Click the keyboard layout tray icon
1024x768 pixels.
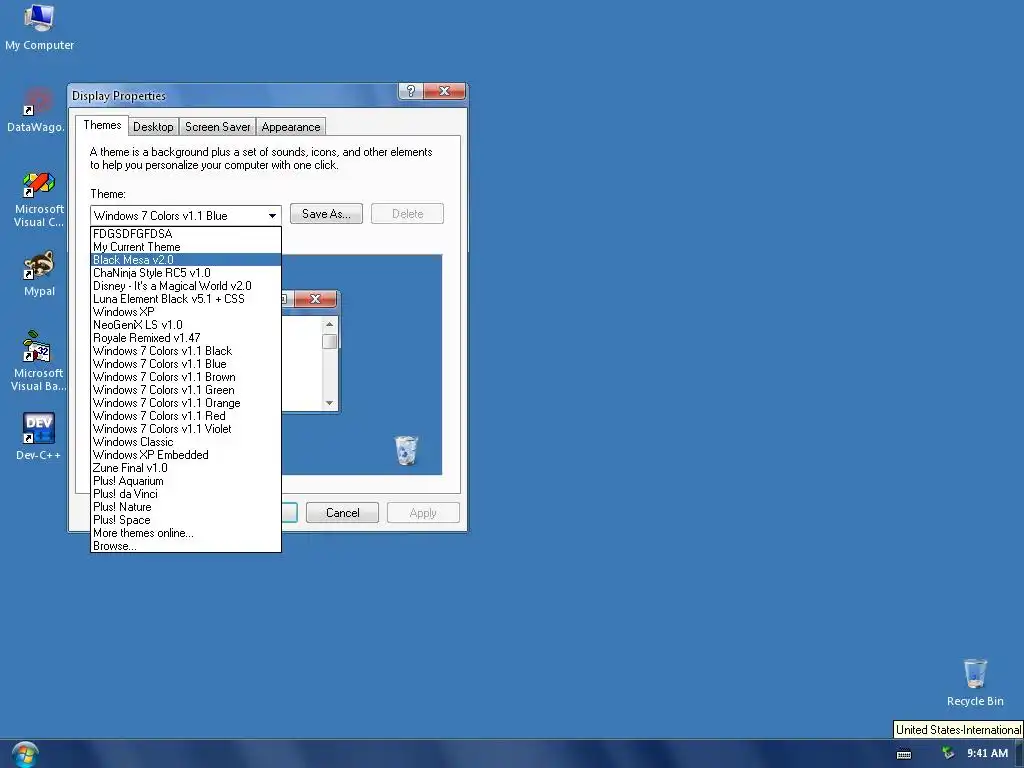point(904,754)
